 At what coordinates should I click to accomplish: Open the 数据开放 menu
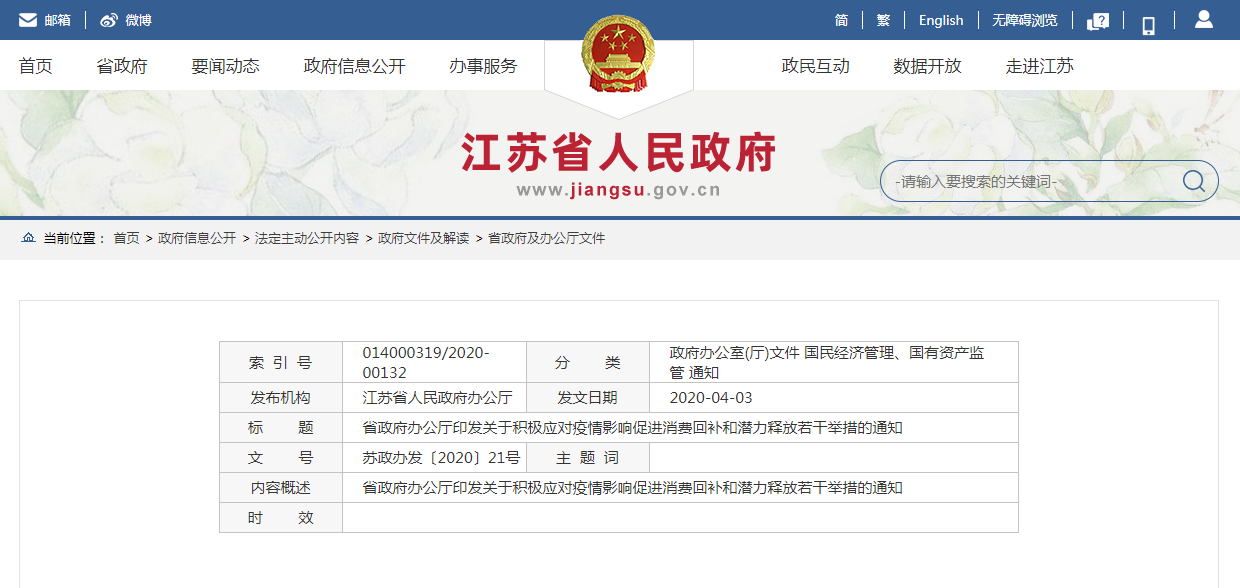(927, 66)
